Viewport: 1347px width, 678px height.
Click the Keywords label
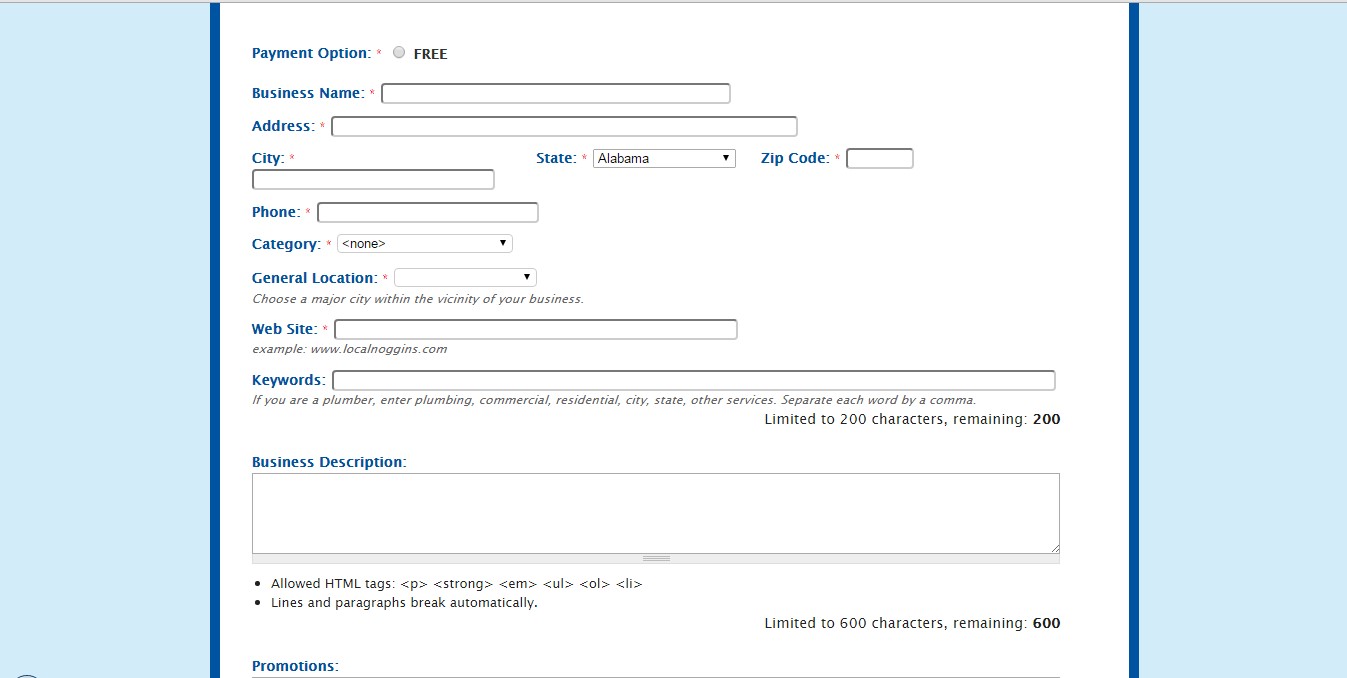point(288,380)
